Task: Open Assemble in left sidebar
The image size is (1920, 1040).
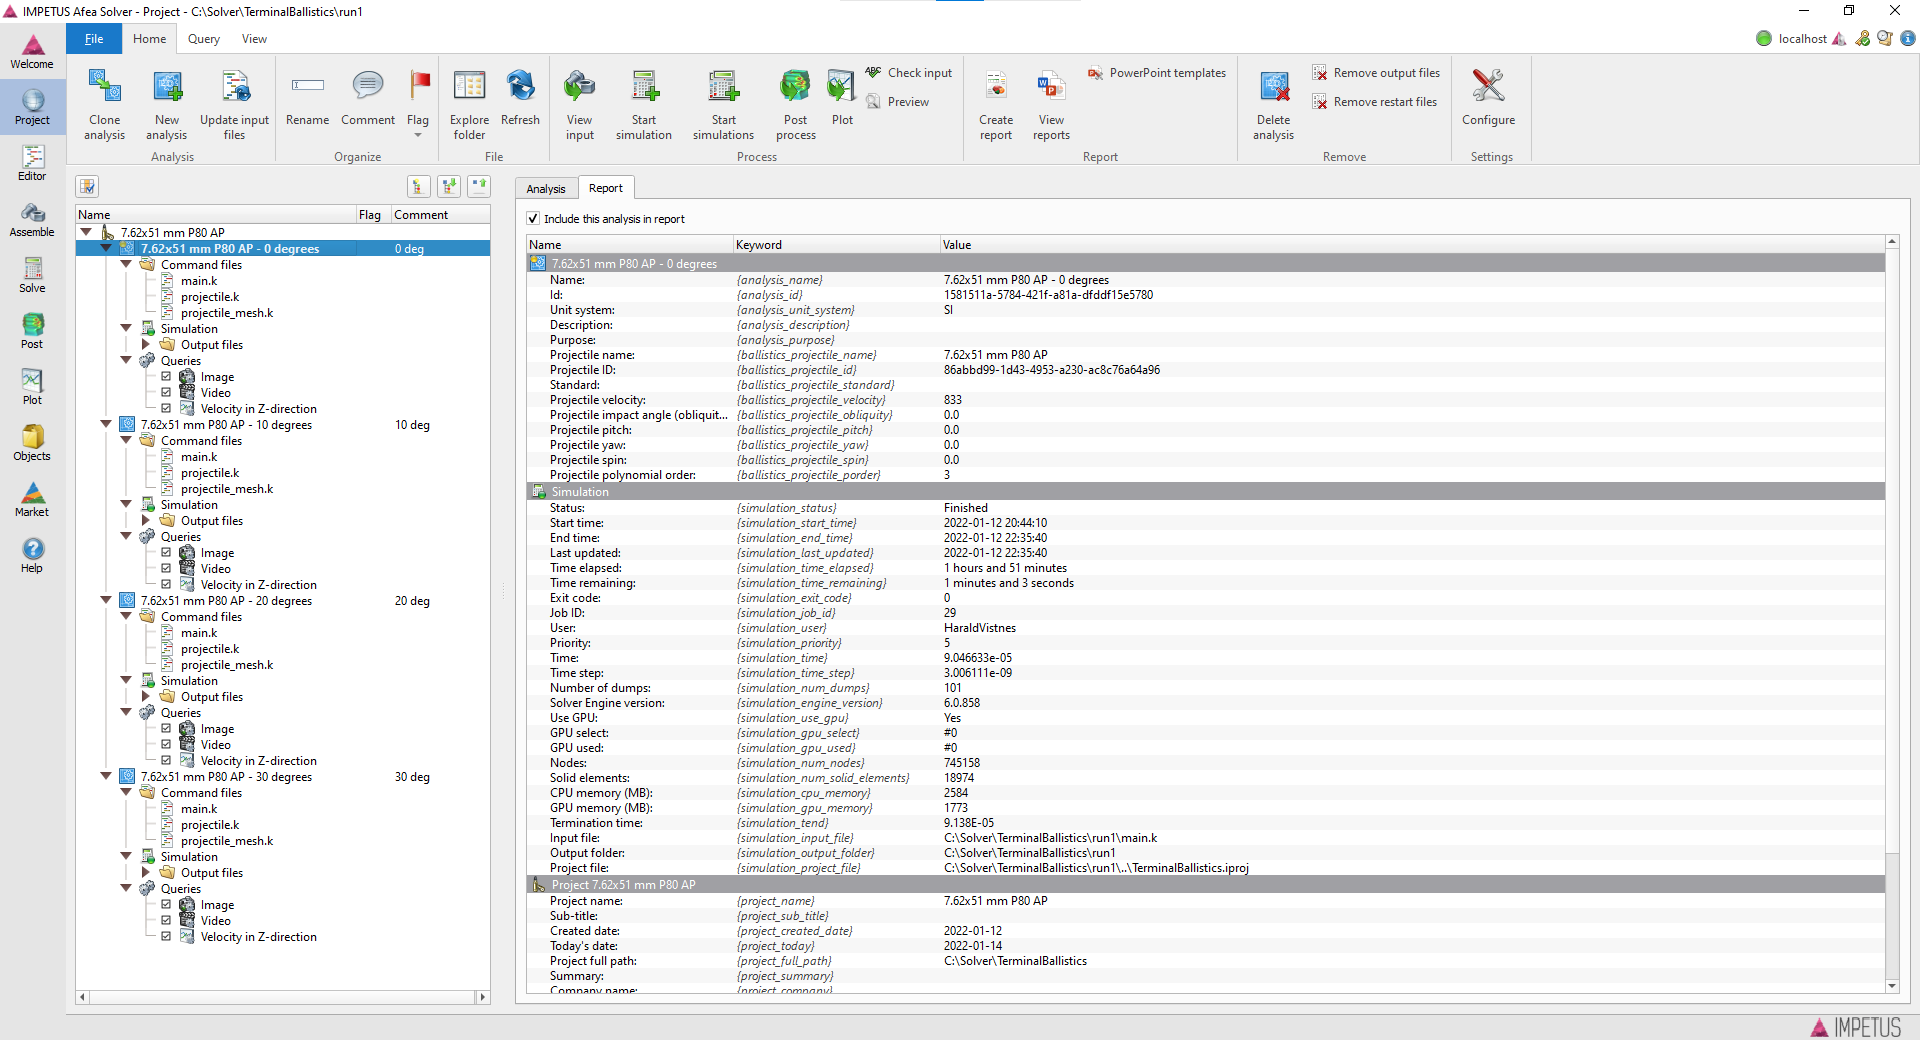Action: [32, 219]
